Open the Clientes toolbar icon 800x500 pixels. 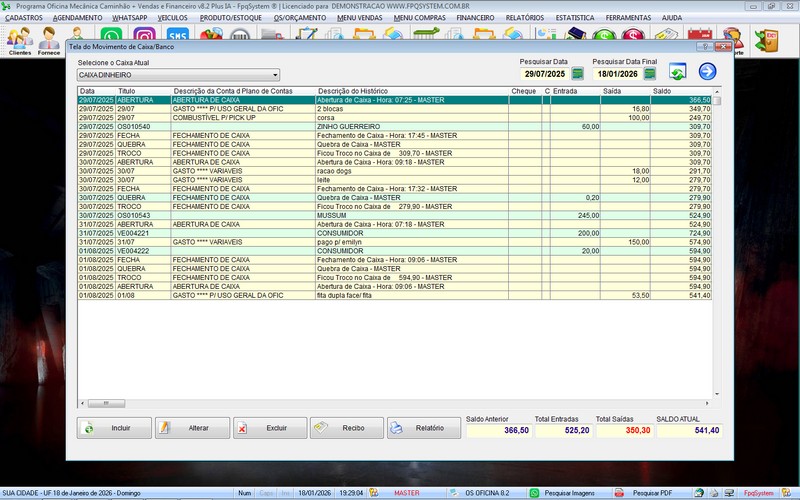(19, 40)
